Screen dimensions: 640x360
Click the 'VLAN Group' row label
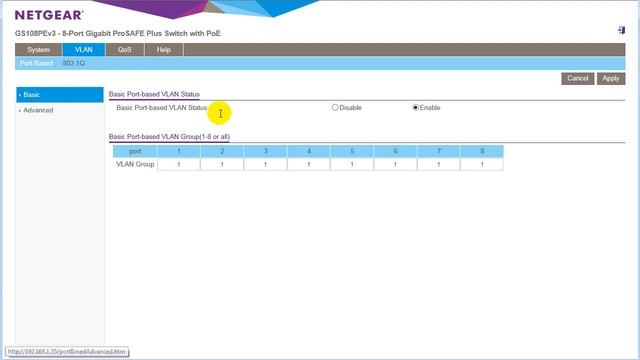tap(135, 164)
